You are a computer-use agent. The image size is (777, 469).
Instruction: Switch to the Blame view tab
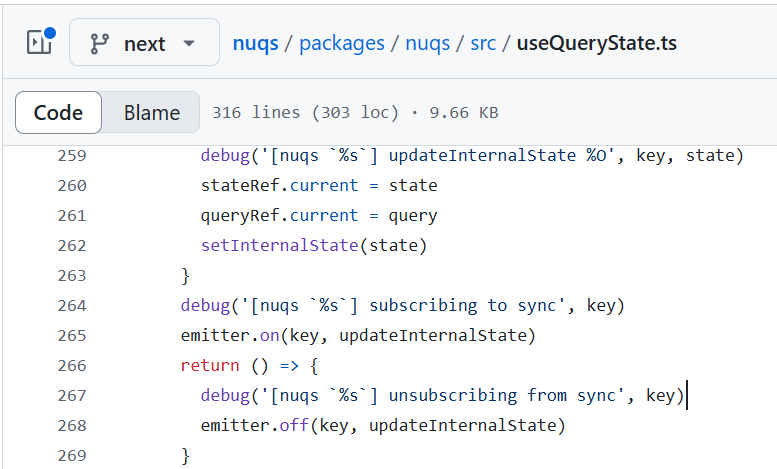pyautogui.click(x=152, y=113)
